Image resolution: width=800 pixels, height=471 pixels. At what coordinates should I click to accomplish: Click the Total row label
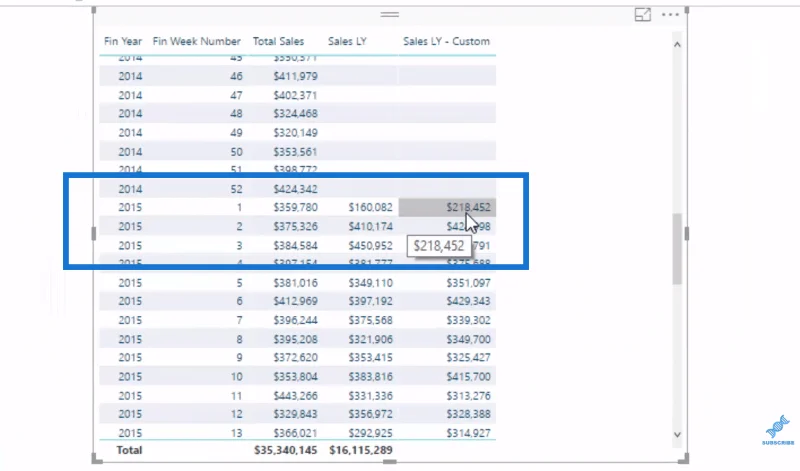click(129, 451)
